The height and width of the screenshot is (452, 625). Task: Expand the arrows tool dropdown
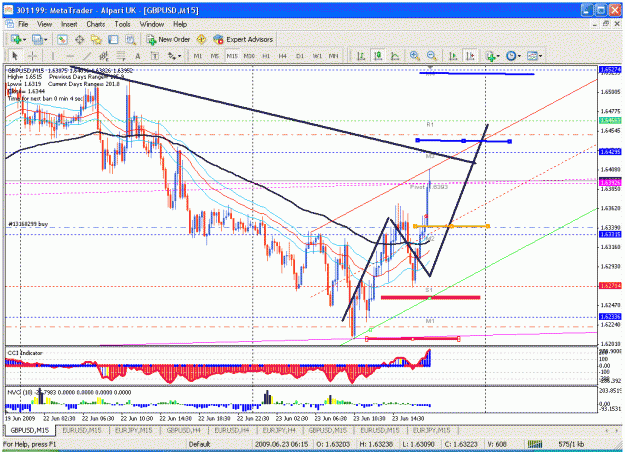tap(180, 56)
